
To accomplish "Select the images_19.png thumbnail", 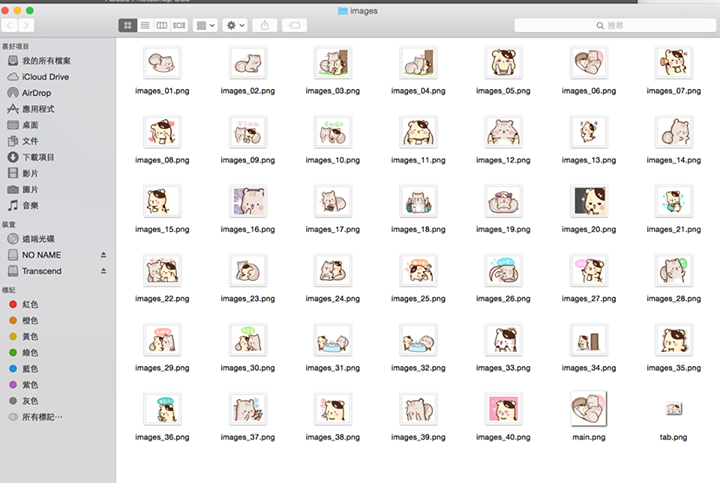I will coord(503,201).
